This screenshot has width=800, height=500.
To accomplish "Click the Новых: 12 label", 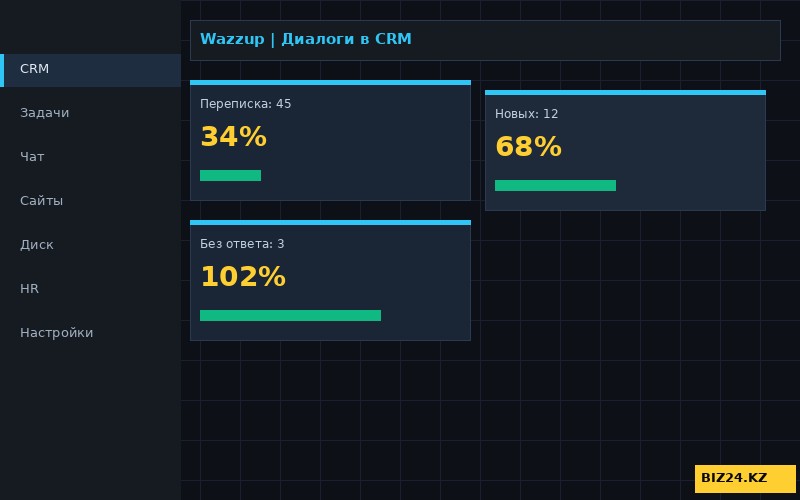I will [x=527, y=114].
